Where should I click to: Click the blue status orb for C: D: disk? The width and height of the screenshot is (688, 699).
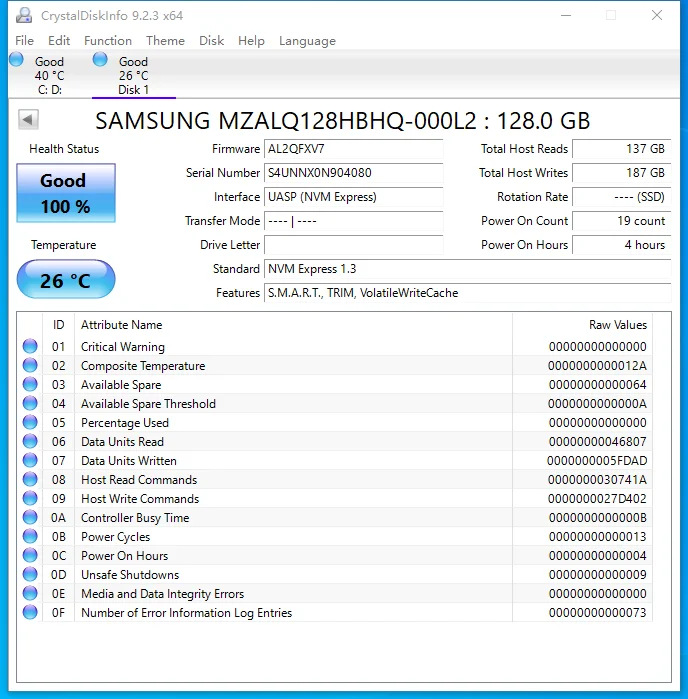16,60
